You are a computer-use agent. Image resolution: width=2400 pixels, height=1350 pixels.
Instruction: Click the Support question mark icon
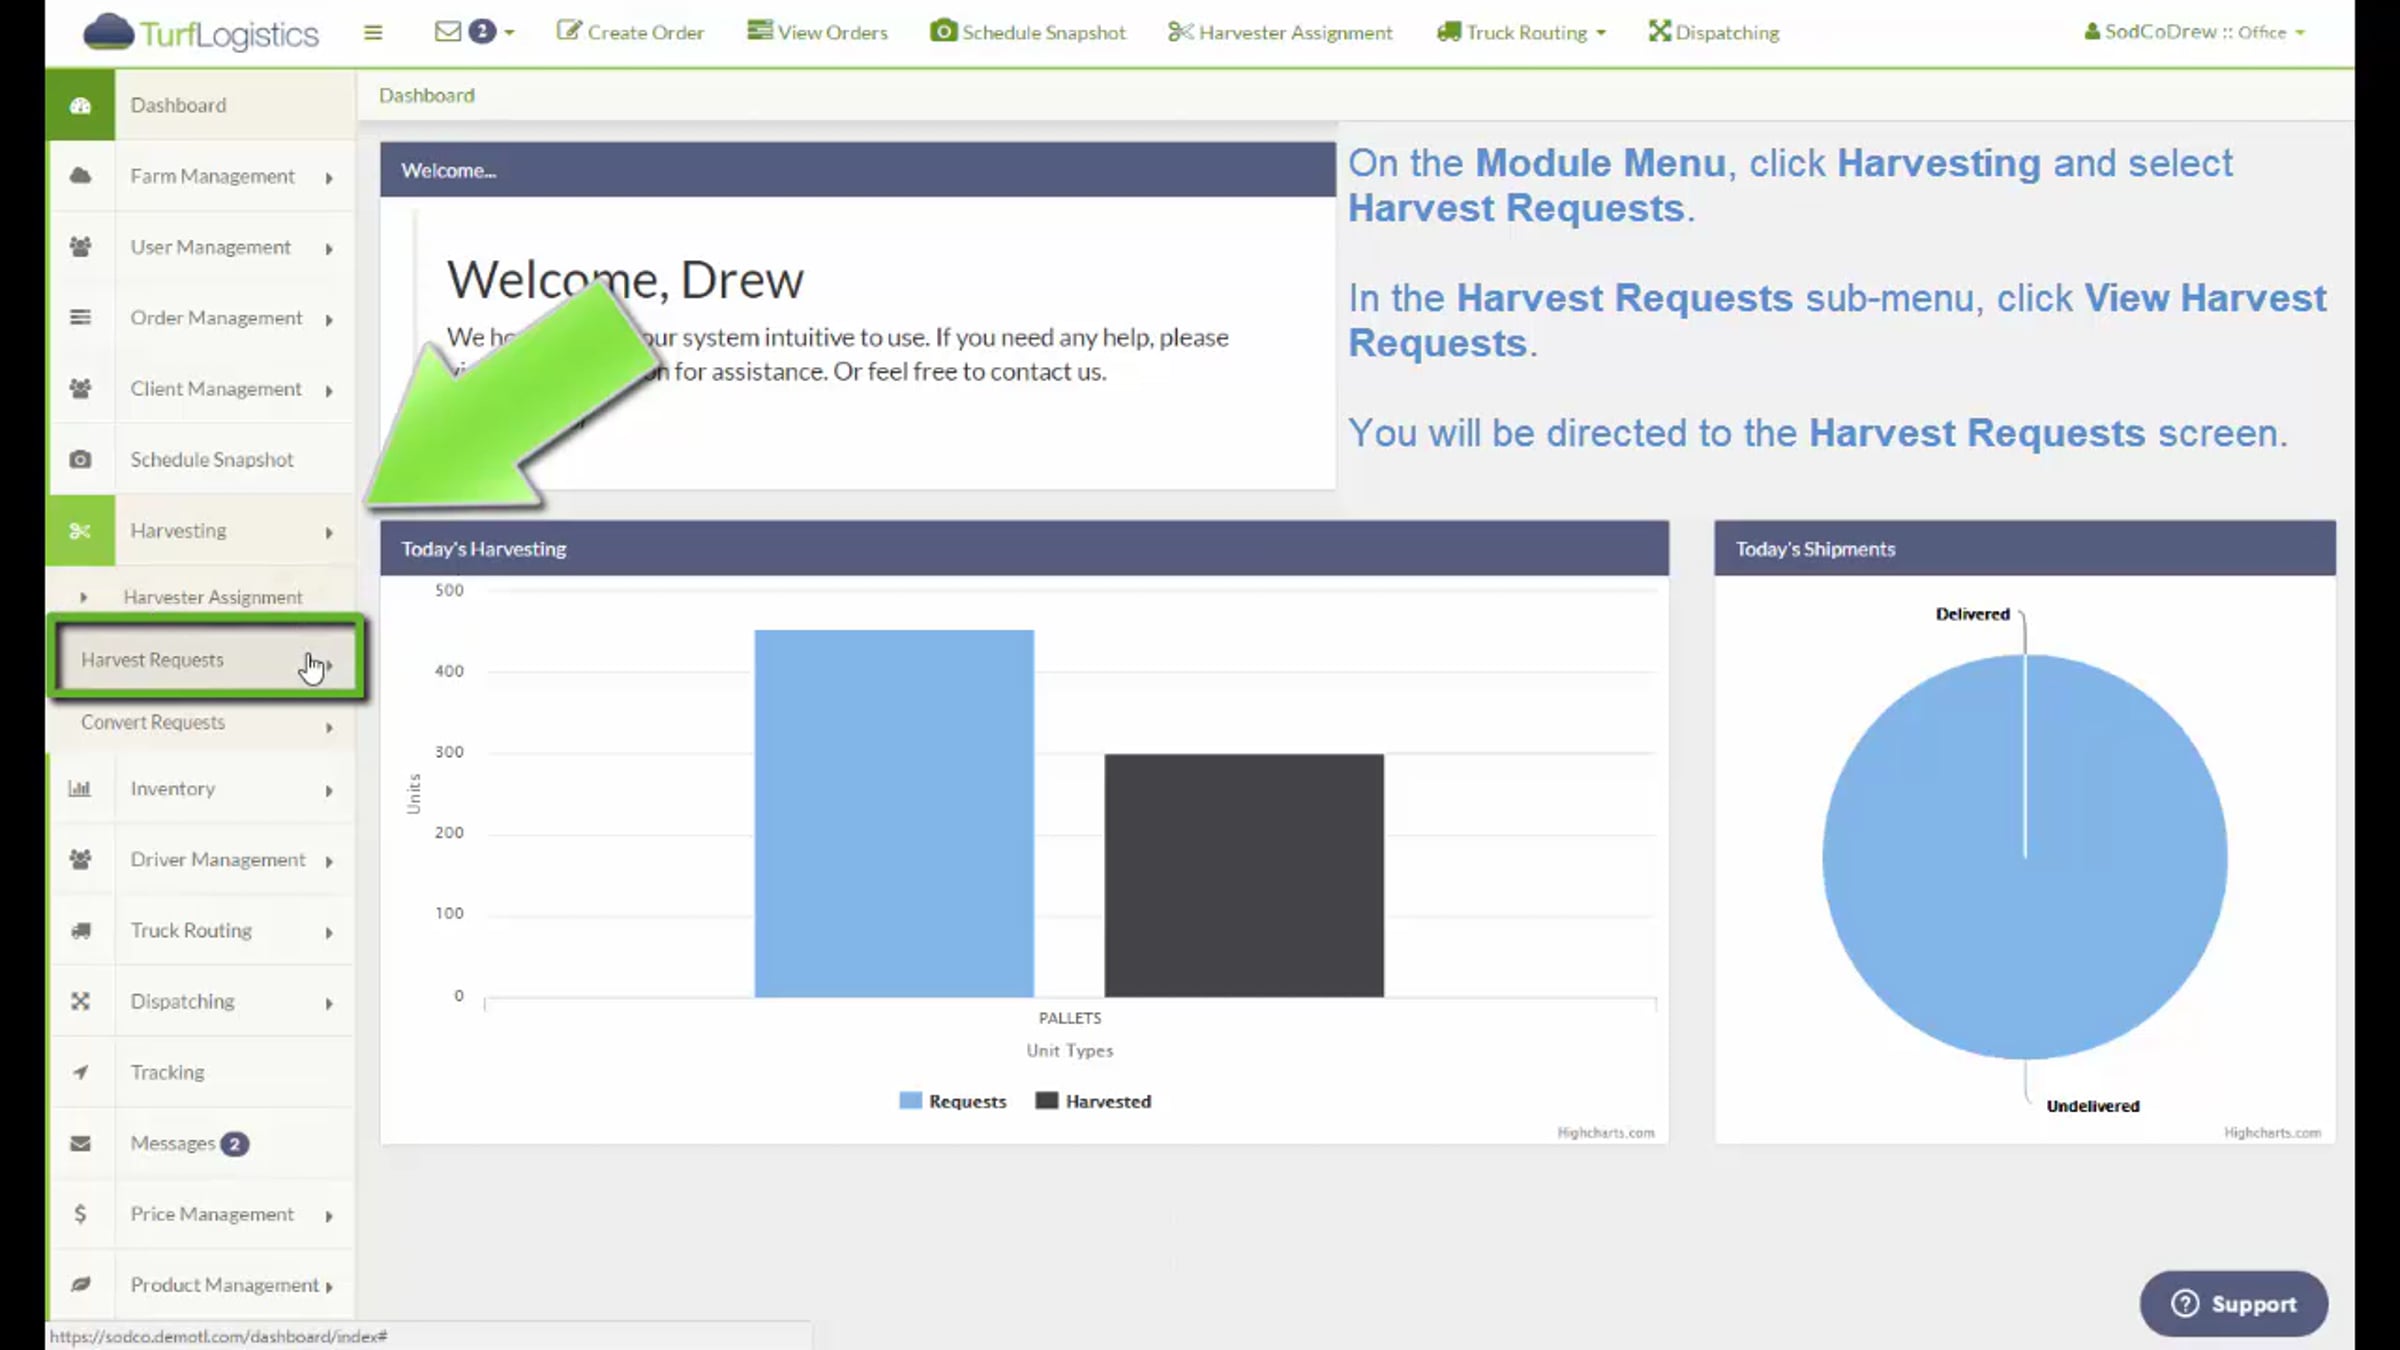coord(2185,1304)
